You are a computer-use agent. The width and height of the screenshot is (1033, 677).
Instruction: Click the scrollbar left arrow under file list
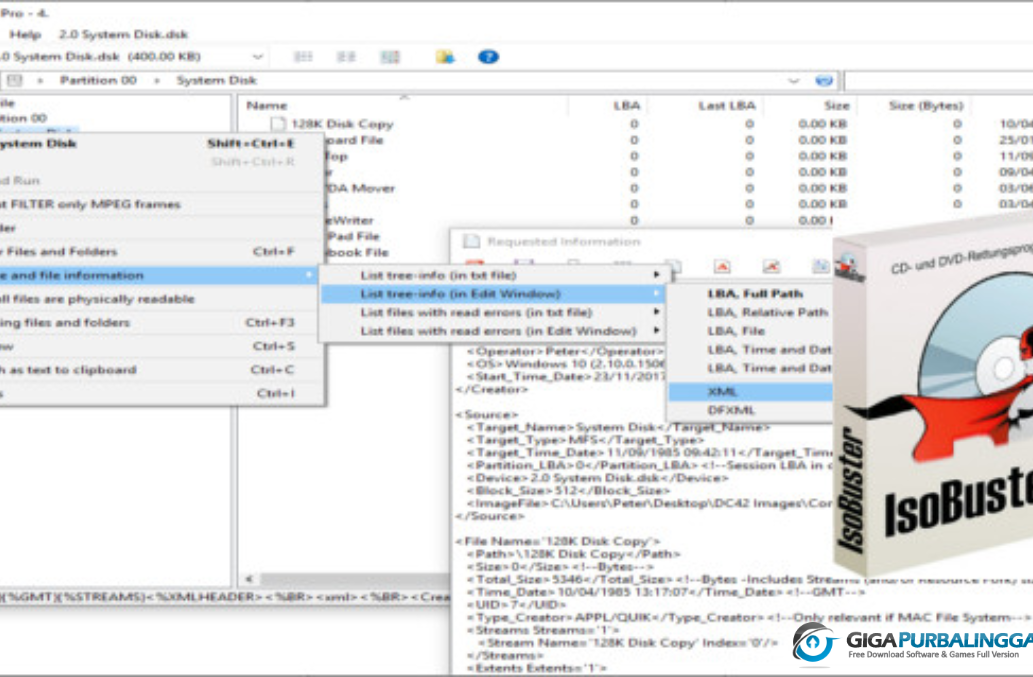coord(249,580)
